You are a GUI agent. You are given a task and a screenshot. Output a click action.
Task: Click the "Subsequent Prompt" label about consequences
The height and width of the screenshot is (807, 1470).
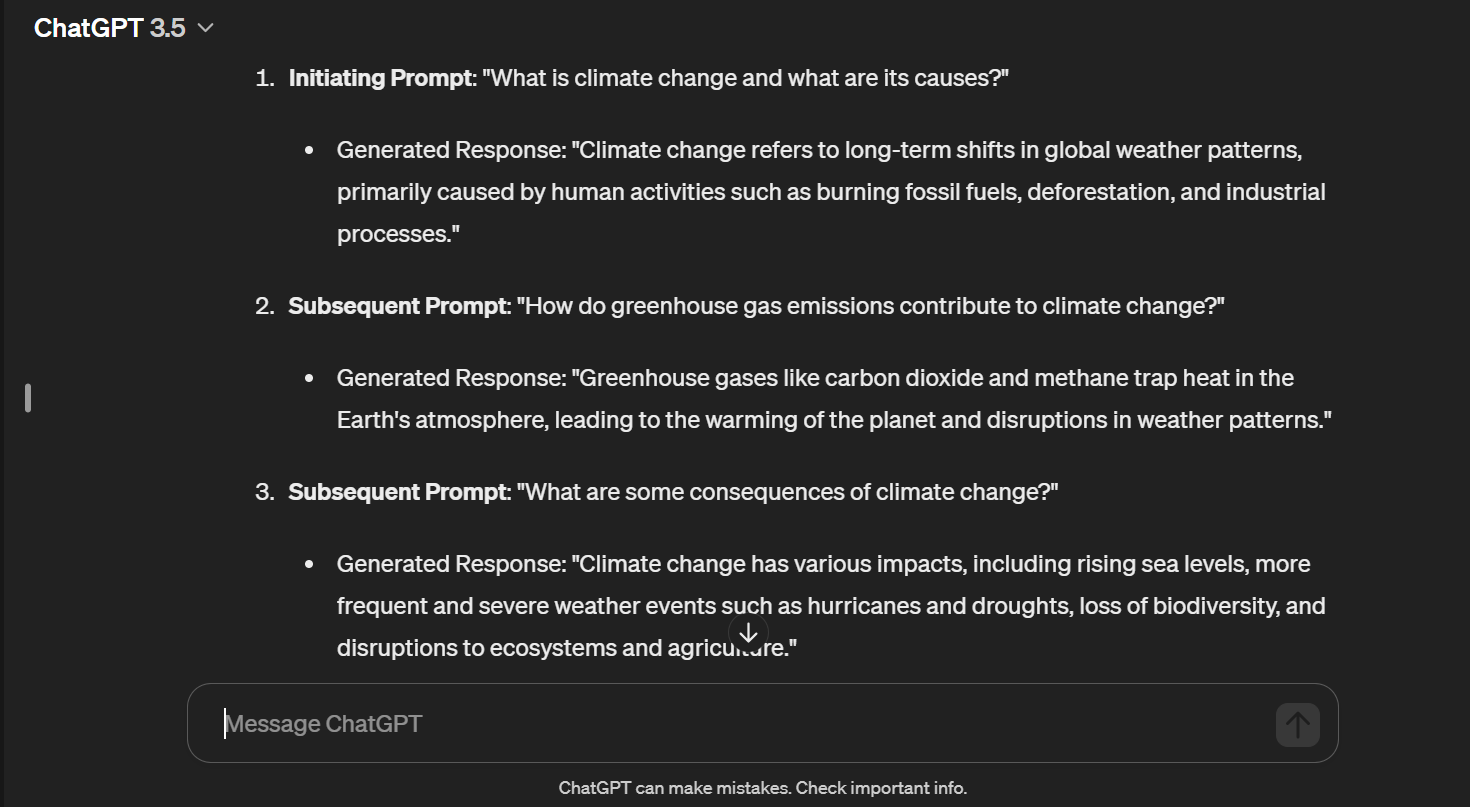[x=398, y=492]
